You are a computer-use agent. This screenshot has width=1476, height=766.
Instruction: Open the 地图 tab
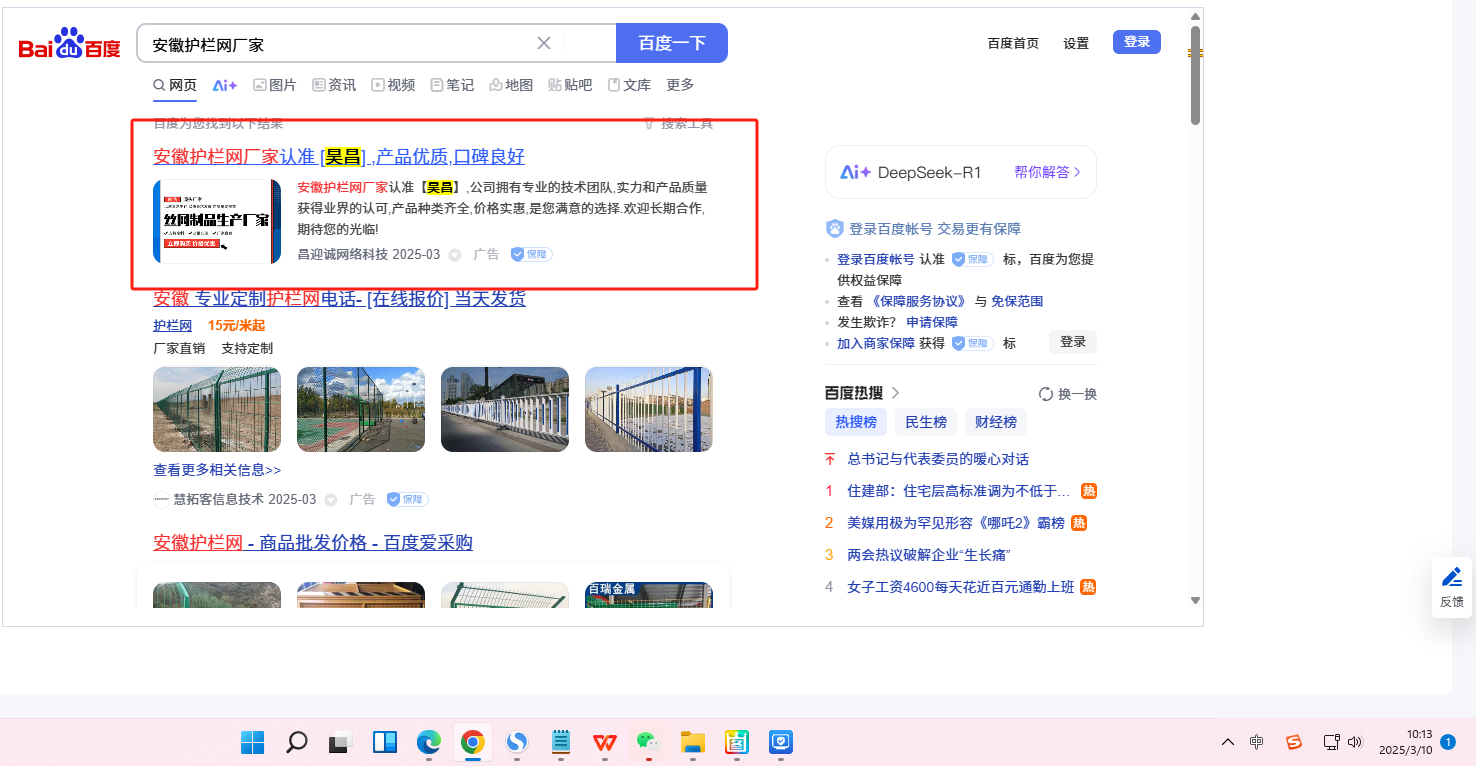[511, 85]
